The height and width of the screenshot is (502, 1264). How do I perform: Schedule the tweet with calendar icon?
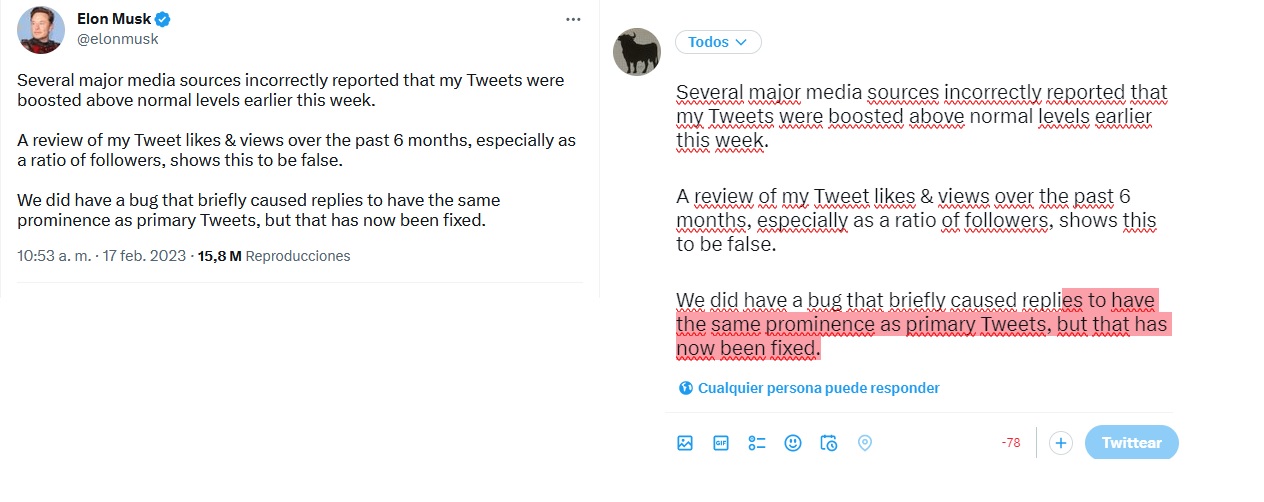click(829, 443)
